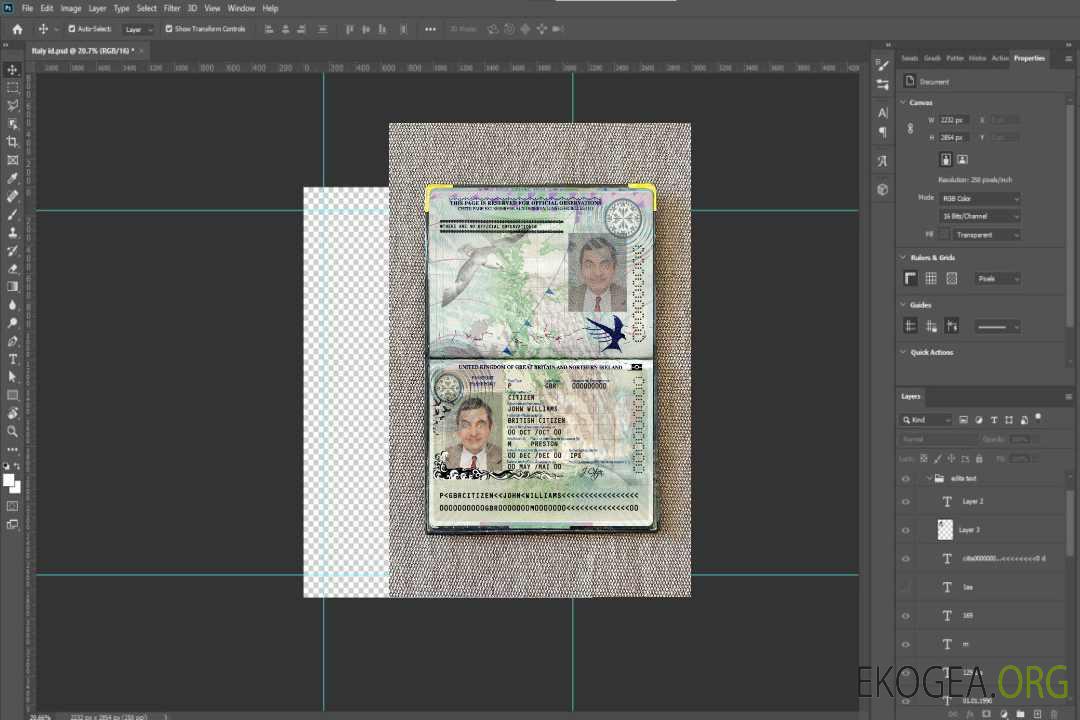The width and height of the screenshot is (1080, 720).
Task: Click lock all padlock icon in Layers
Action: (979, 458)
